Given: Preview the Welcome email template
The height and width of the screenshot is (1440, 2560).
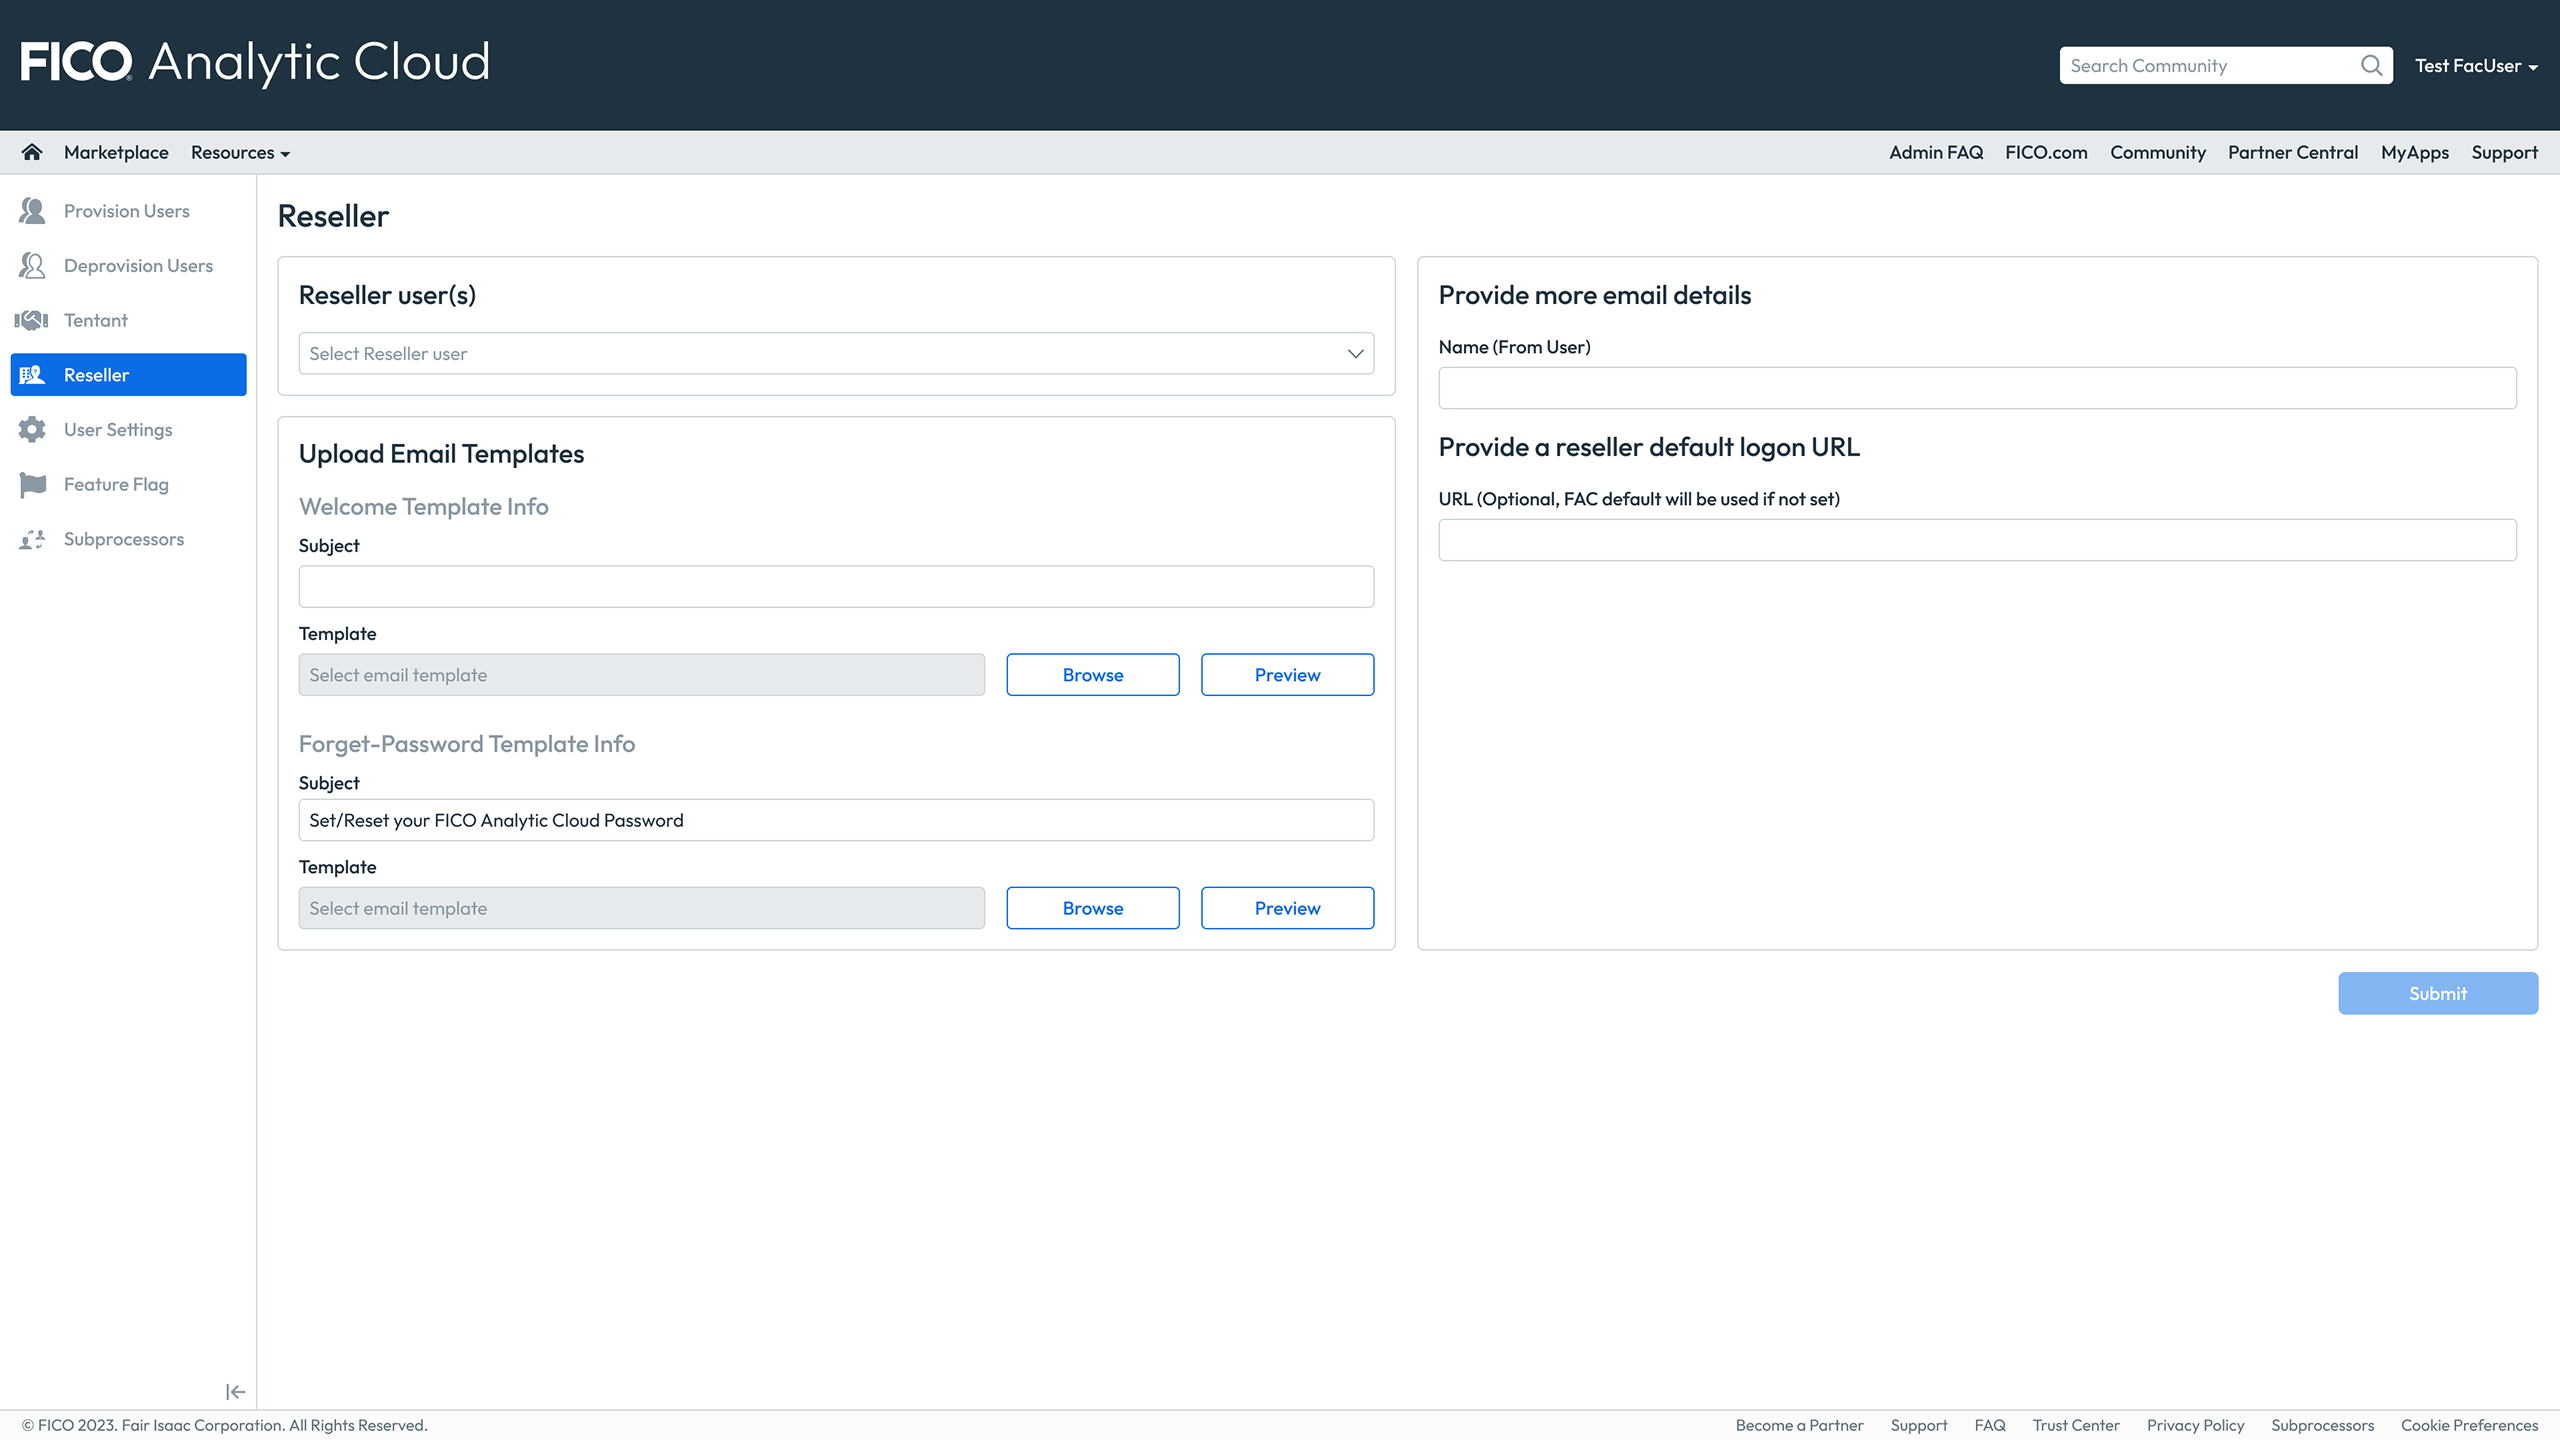Looking at the screenshot, I should pos(1287,675).
